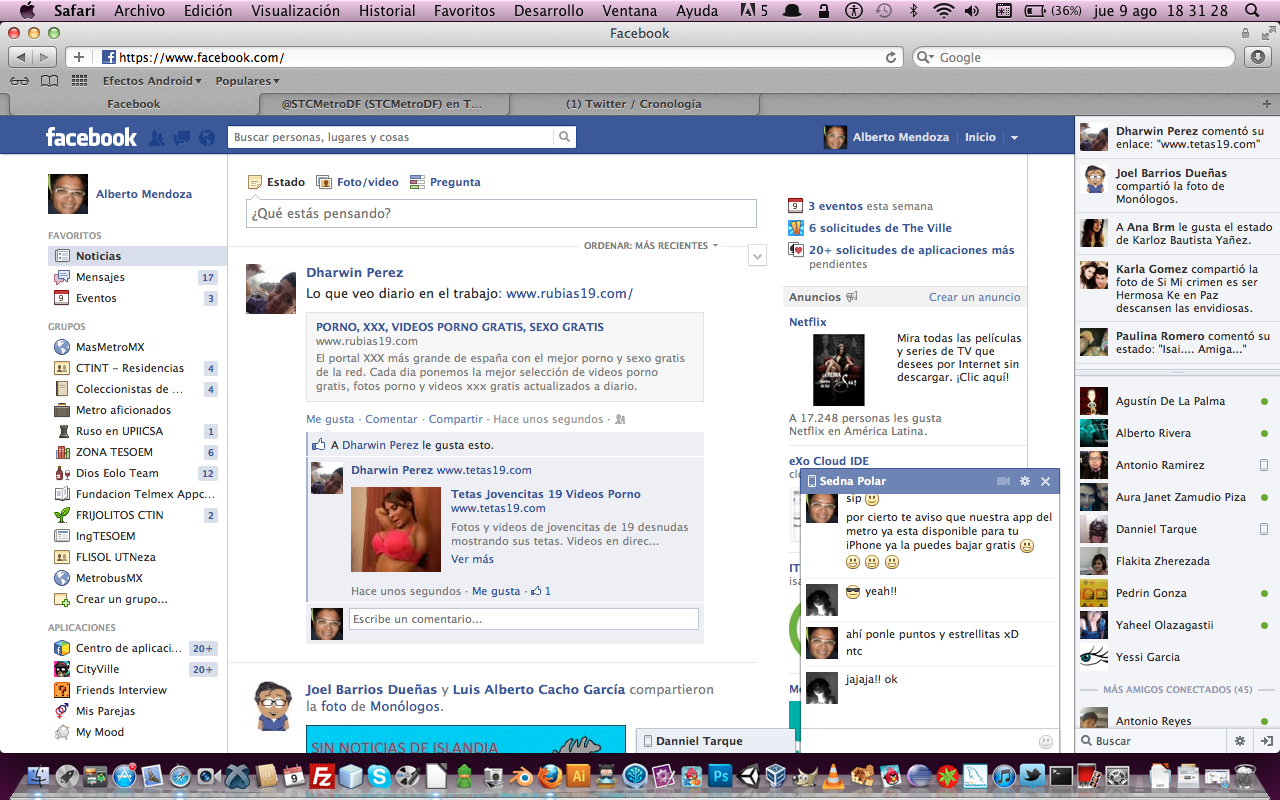Switch to @STCMetroDF Safari tab
This screenshot has width=1280, height=800.
(x=383, y=104)
